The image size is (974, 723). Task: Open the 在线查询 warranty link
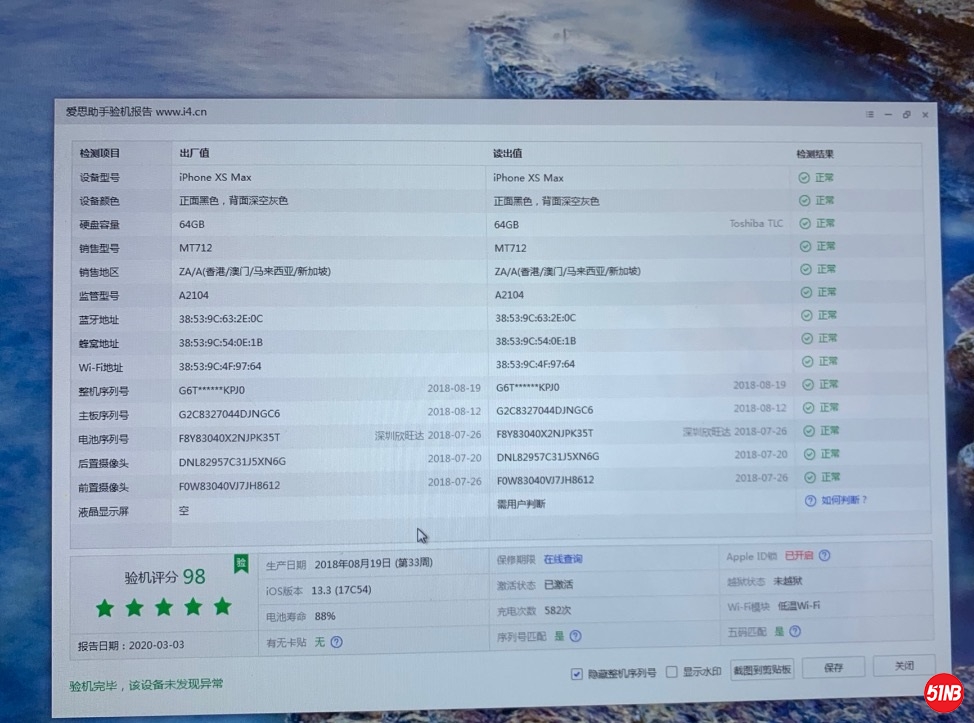point(563,559)
